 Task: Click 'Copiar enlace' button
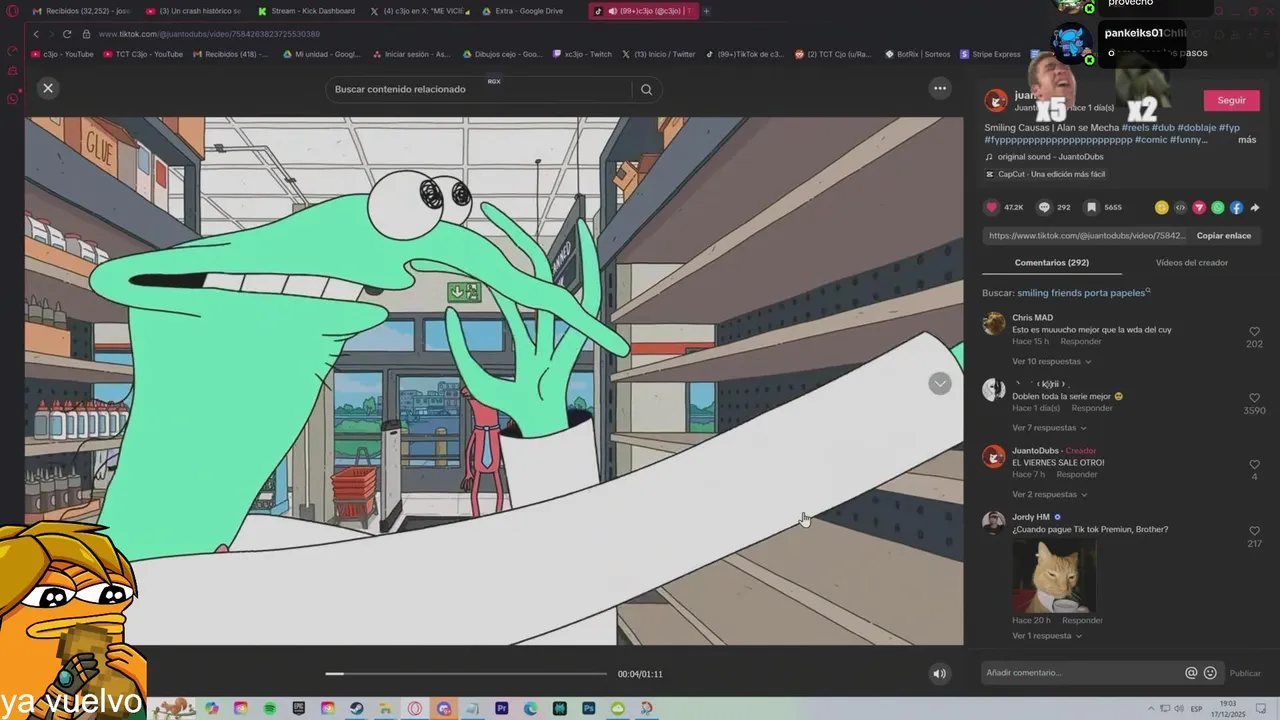click(x=1223, y=236)
